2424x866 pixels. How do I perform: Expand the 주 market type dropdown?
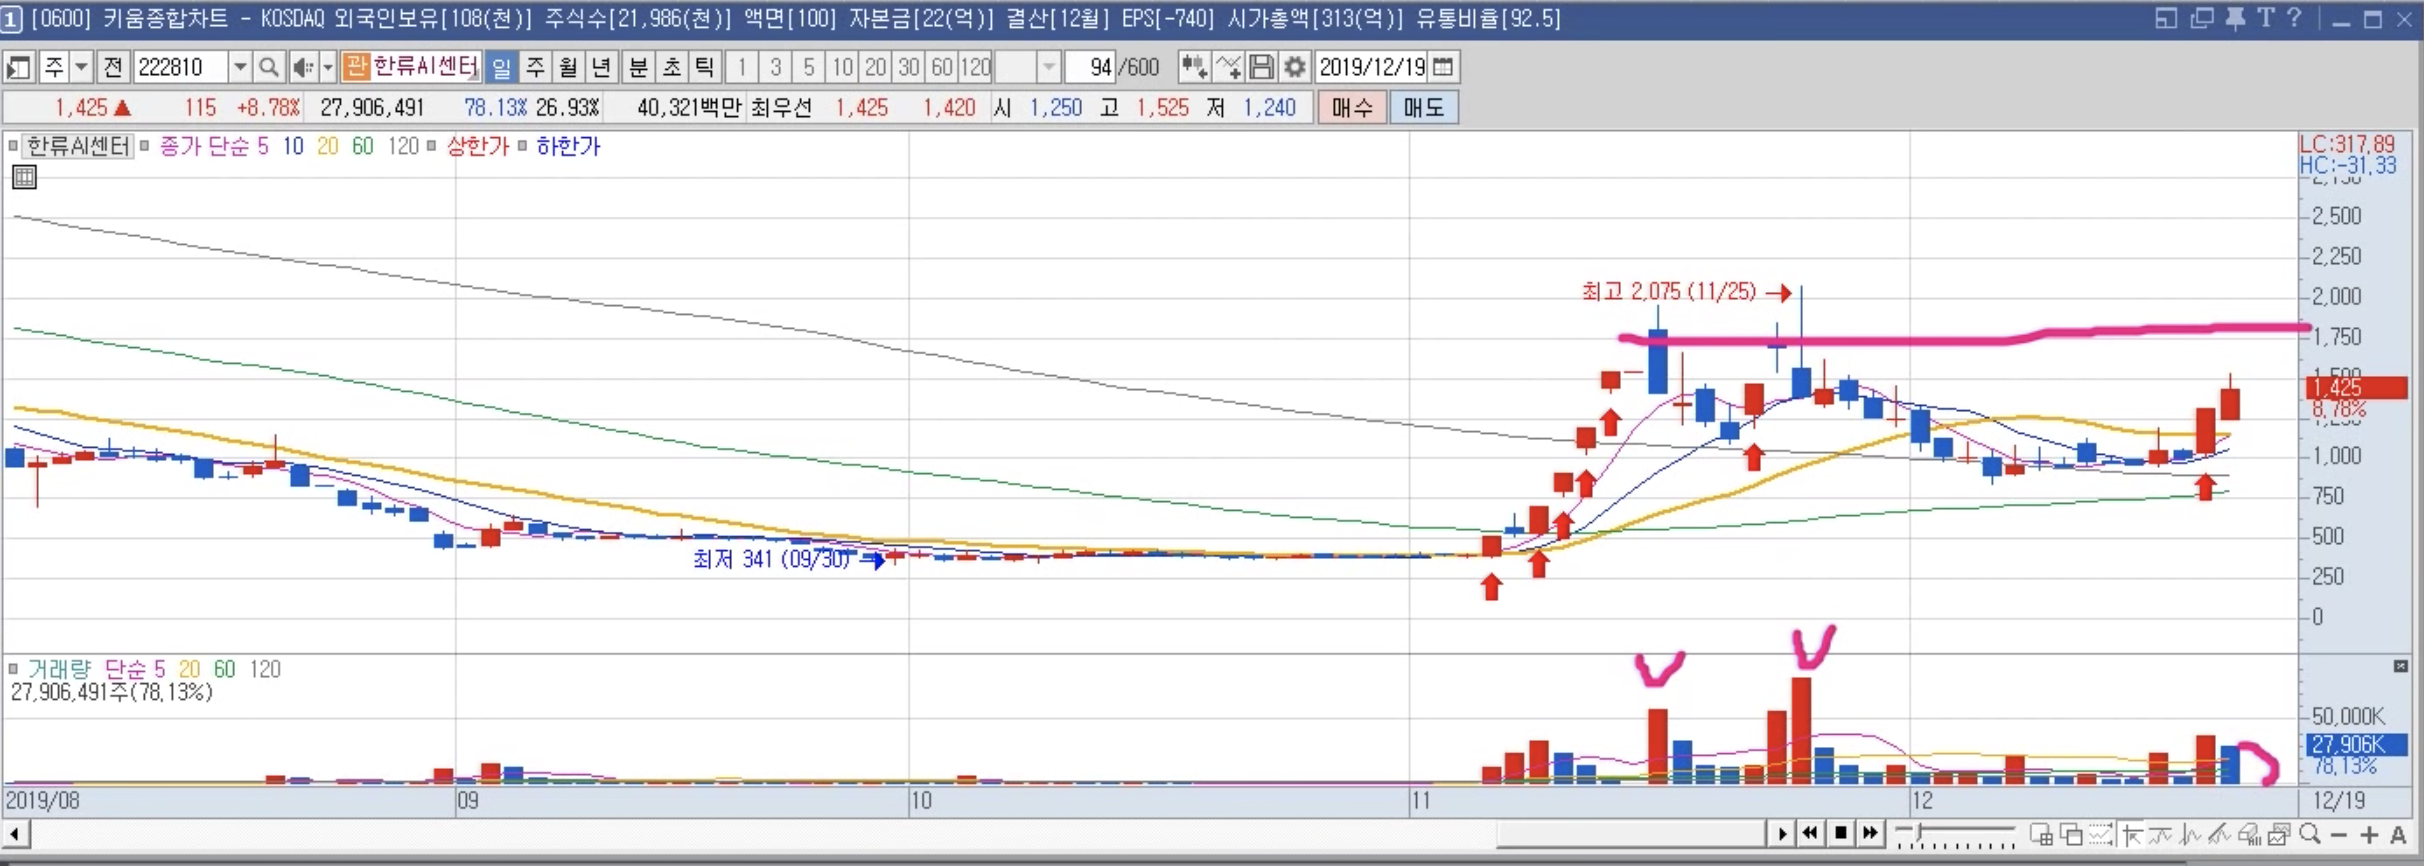pyautogui.click(x=82, y=67)
